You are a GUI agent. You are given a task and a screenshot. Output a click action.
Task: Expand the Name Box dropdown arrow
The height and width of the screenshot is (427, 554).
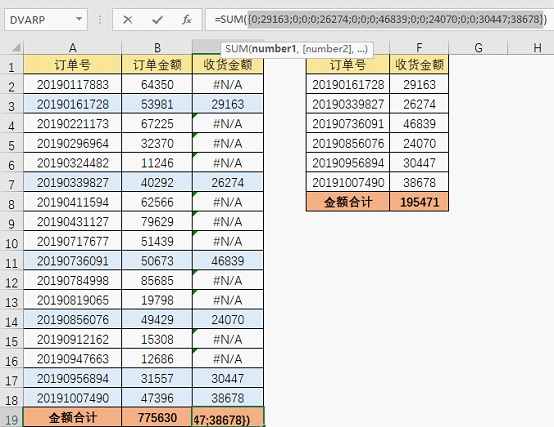(x=79, y=19)
